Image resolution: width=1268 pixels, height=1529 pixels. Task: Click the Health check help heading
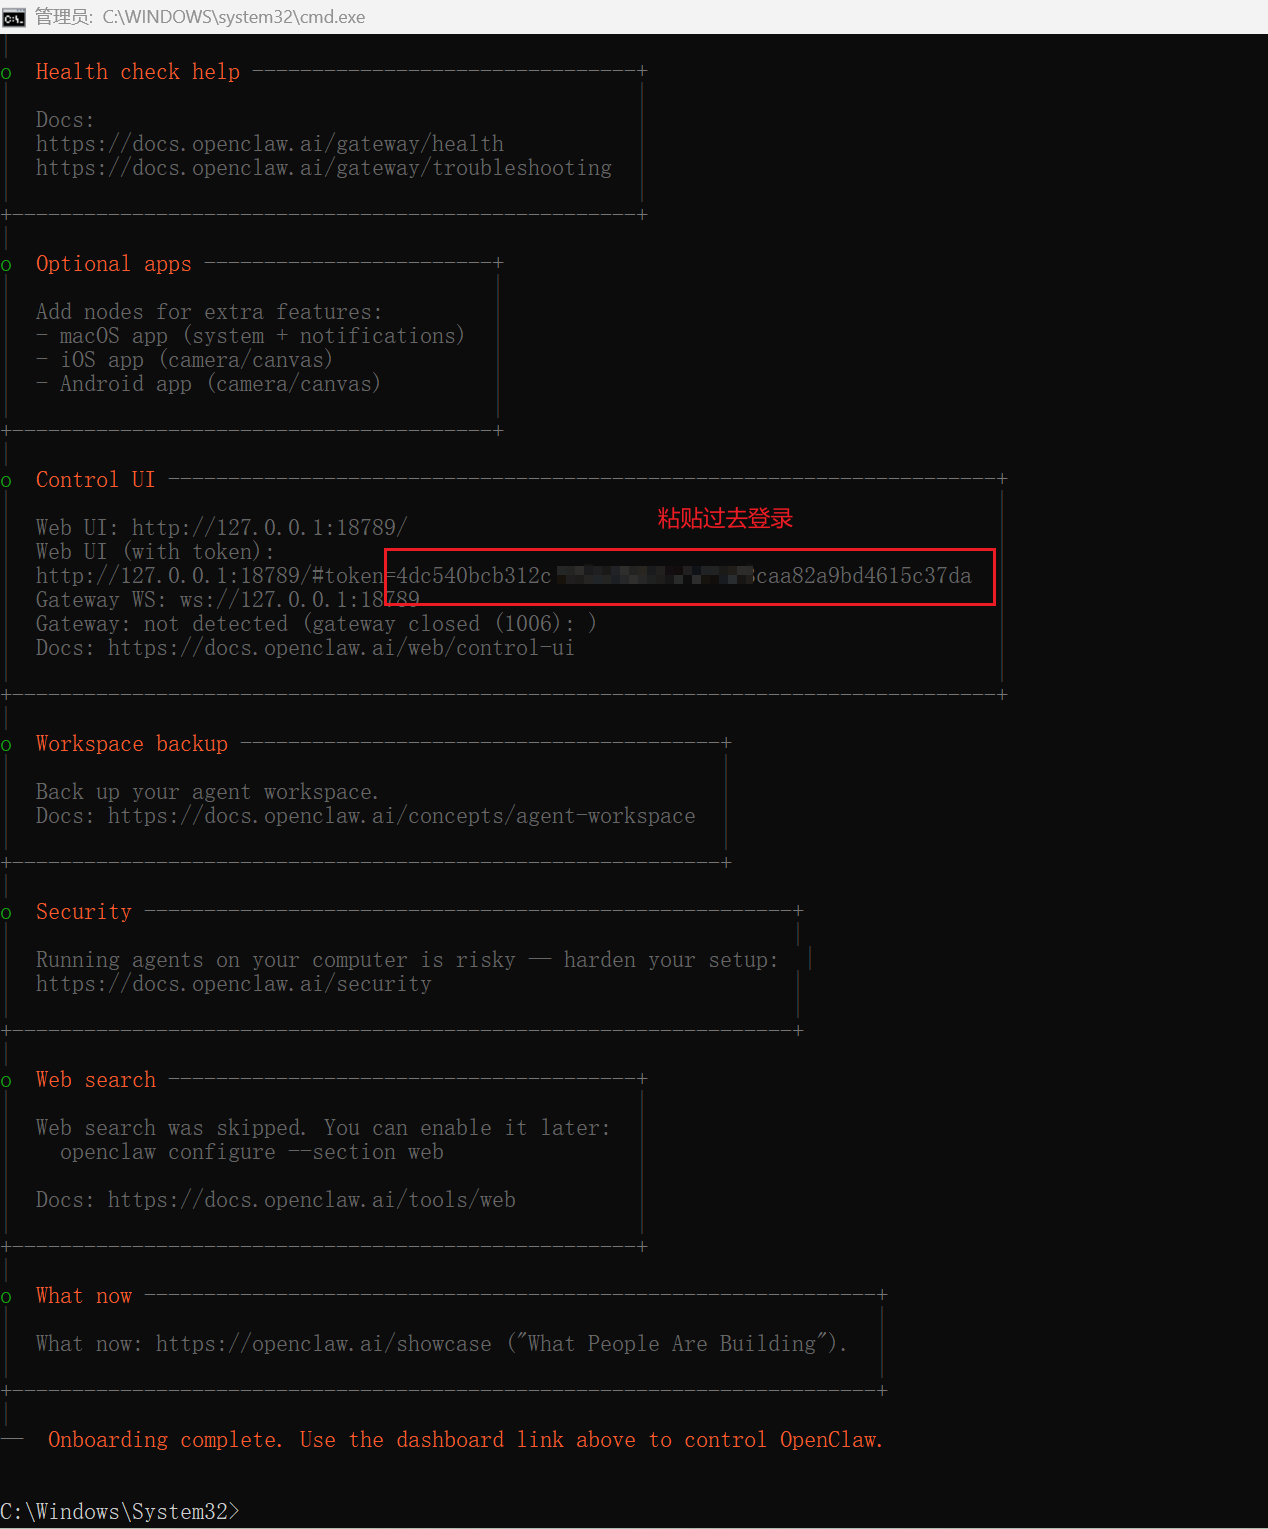click(138, 72)
